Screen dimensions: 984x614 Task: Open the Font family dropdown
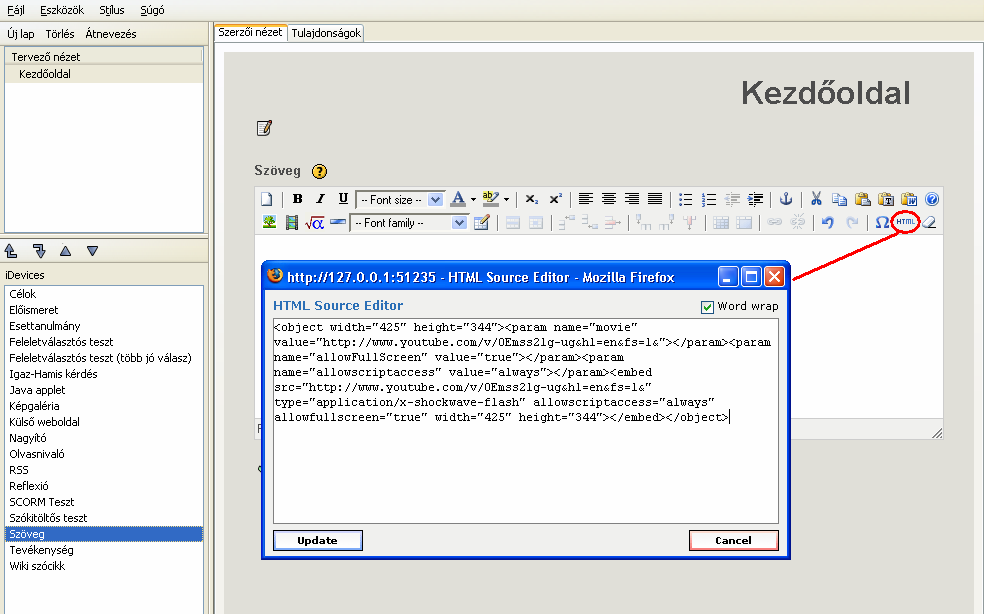(409, 223)
